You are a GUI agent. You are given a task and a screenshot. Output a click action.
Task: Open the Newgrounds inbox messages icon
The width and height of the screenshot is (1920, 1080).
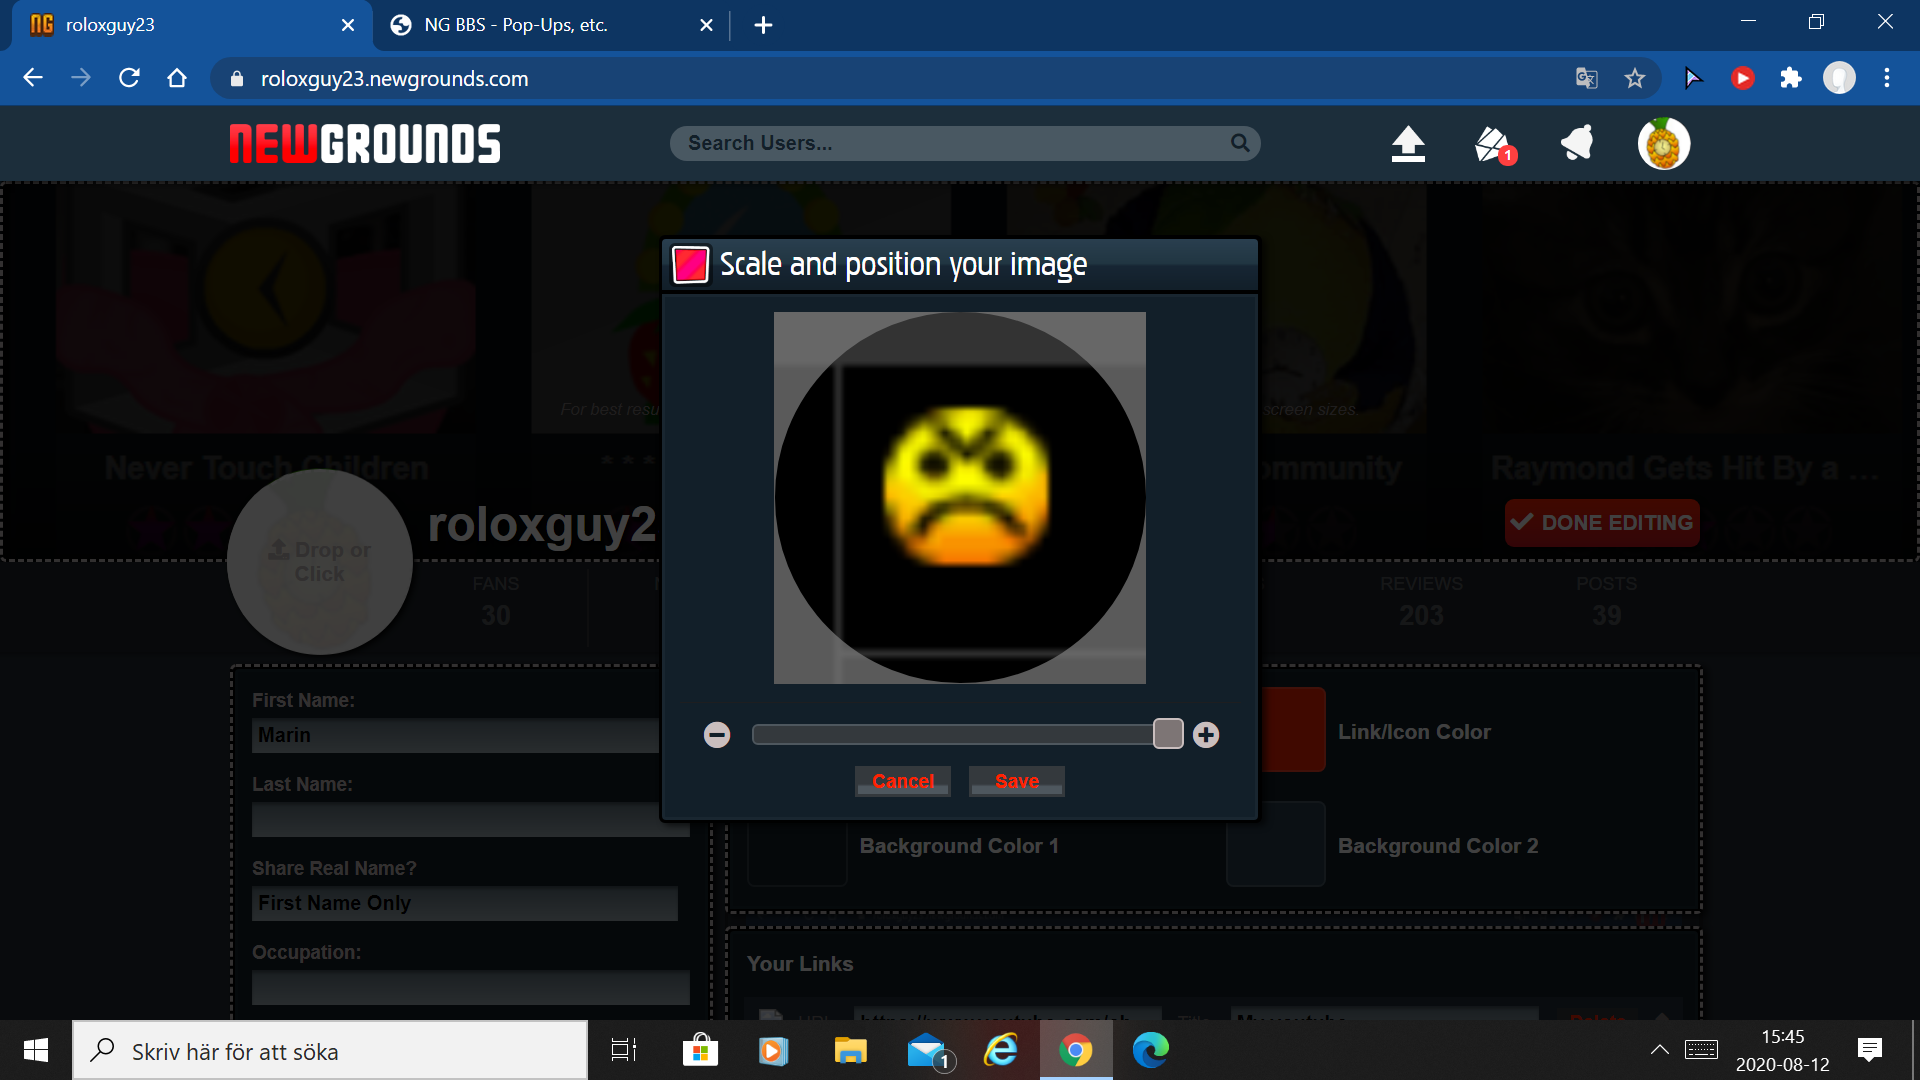point(1493,144)
